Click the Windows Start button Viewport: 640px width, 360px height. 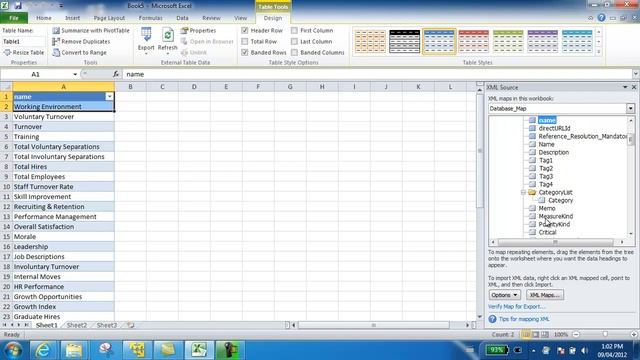click(x=13, y=350)
